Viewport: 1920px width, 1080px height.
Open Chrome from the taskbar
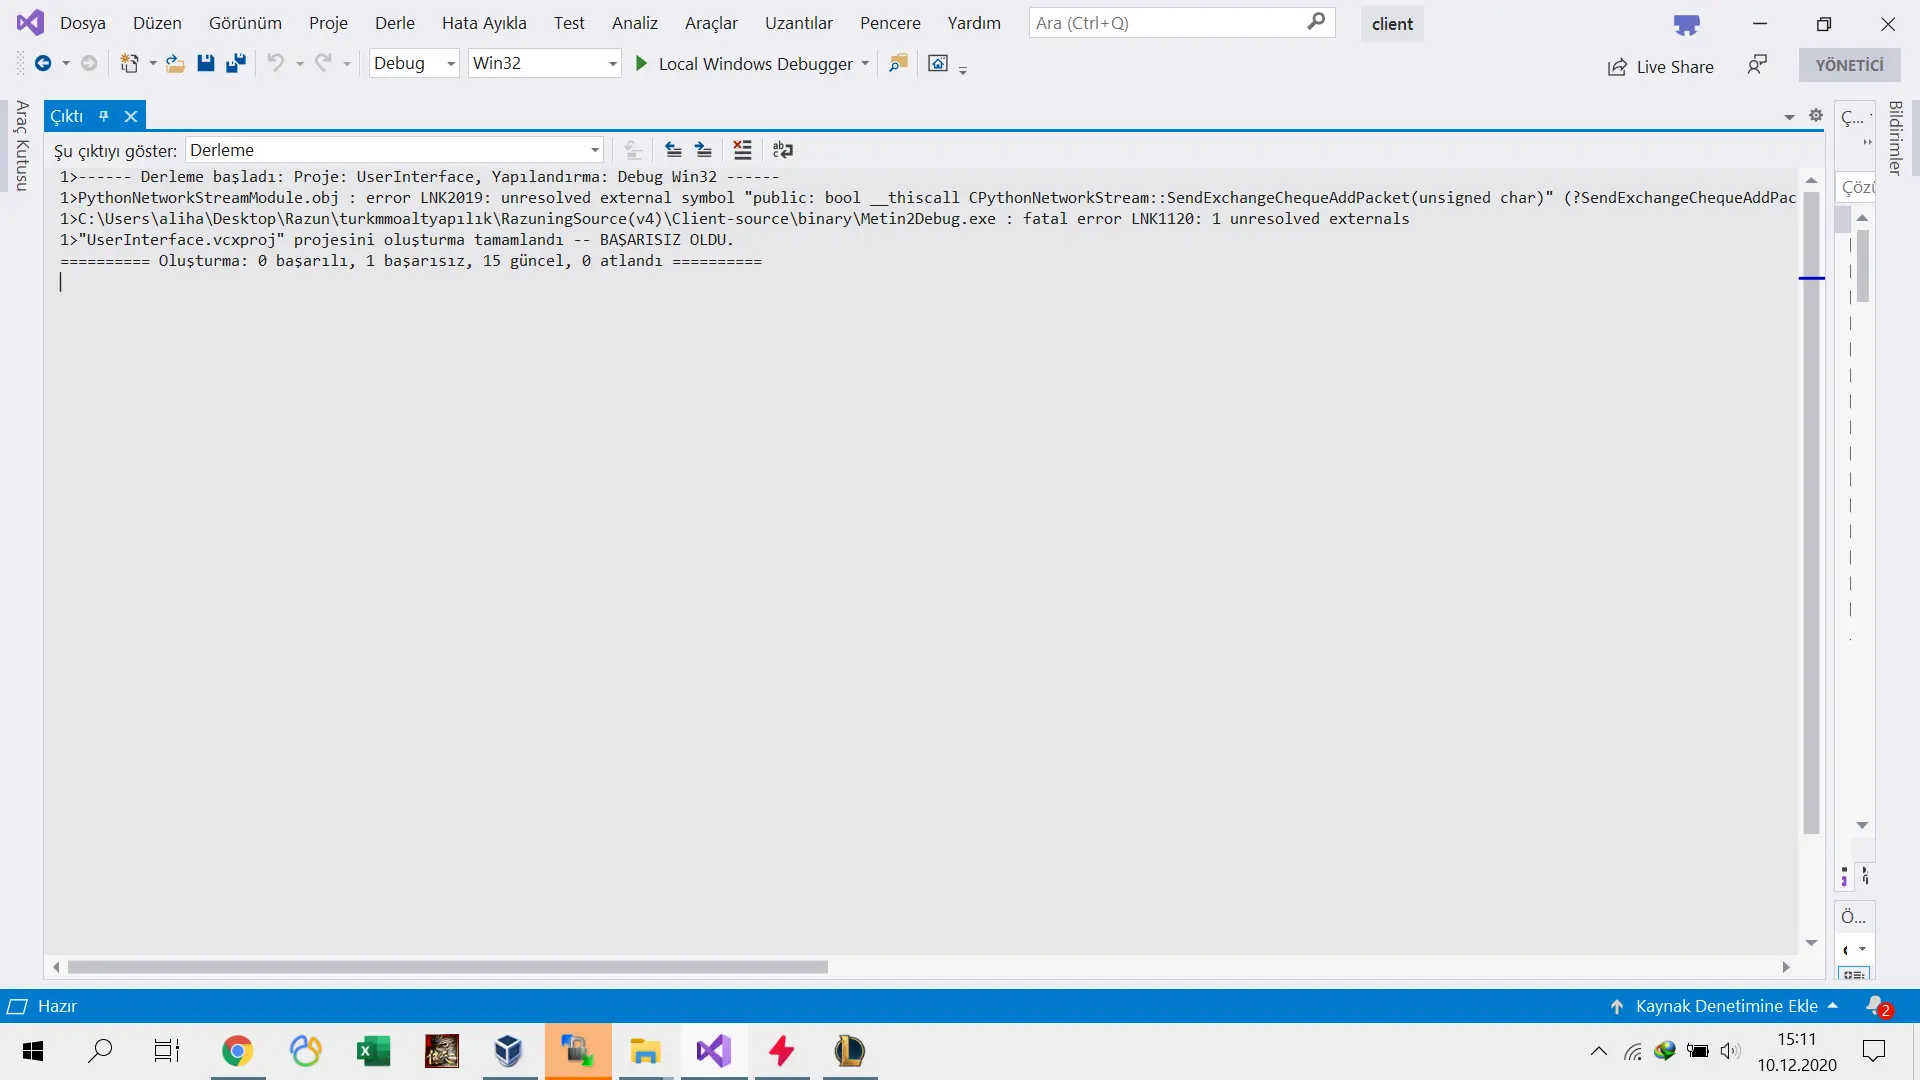238,1051
